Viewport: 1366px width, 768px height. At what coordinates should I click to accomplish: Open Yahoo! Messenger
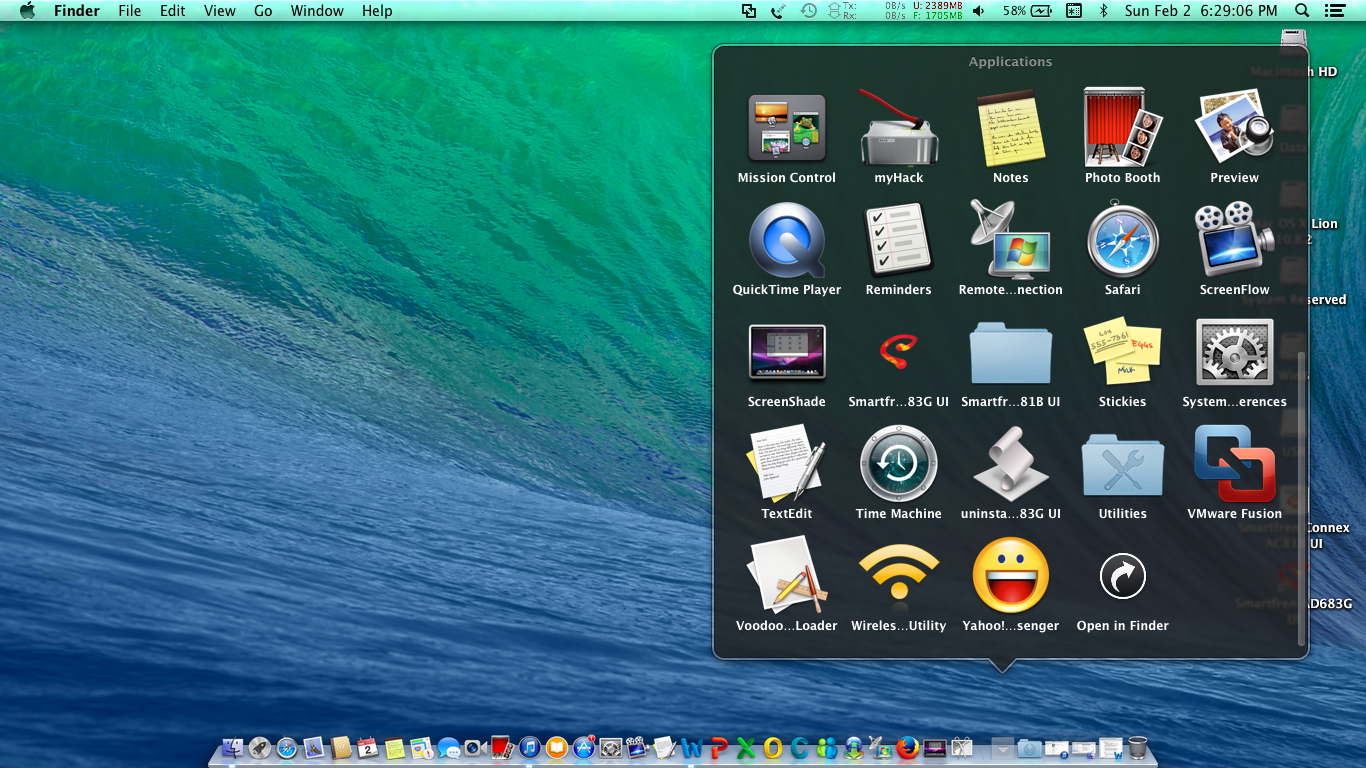tap(1011, 576)
